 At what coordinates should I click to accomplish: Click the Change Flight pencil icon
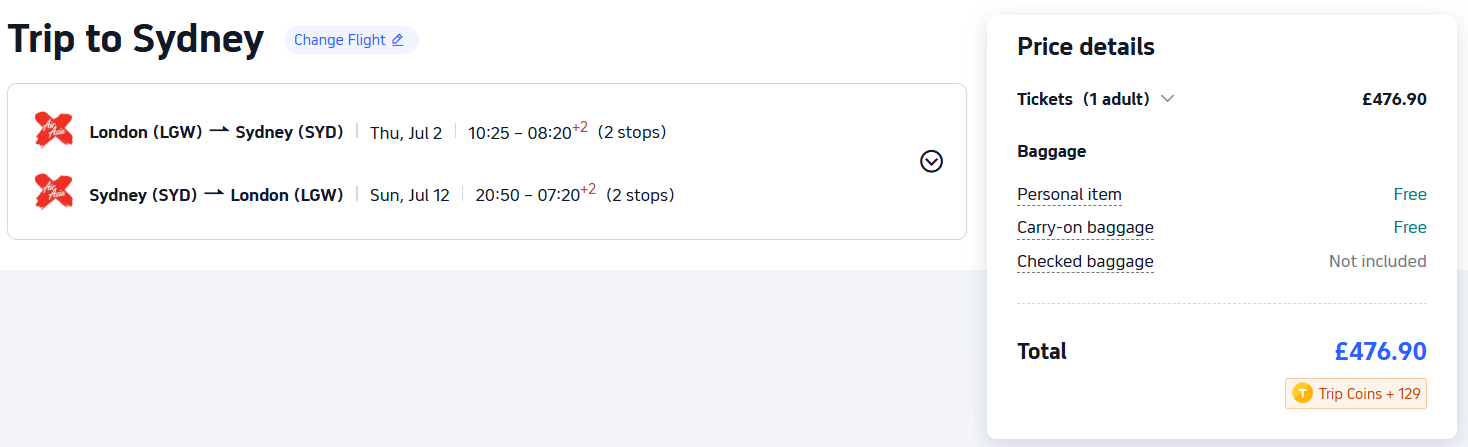[x=397, y=40]
